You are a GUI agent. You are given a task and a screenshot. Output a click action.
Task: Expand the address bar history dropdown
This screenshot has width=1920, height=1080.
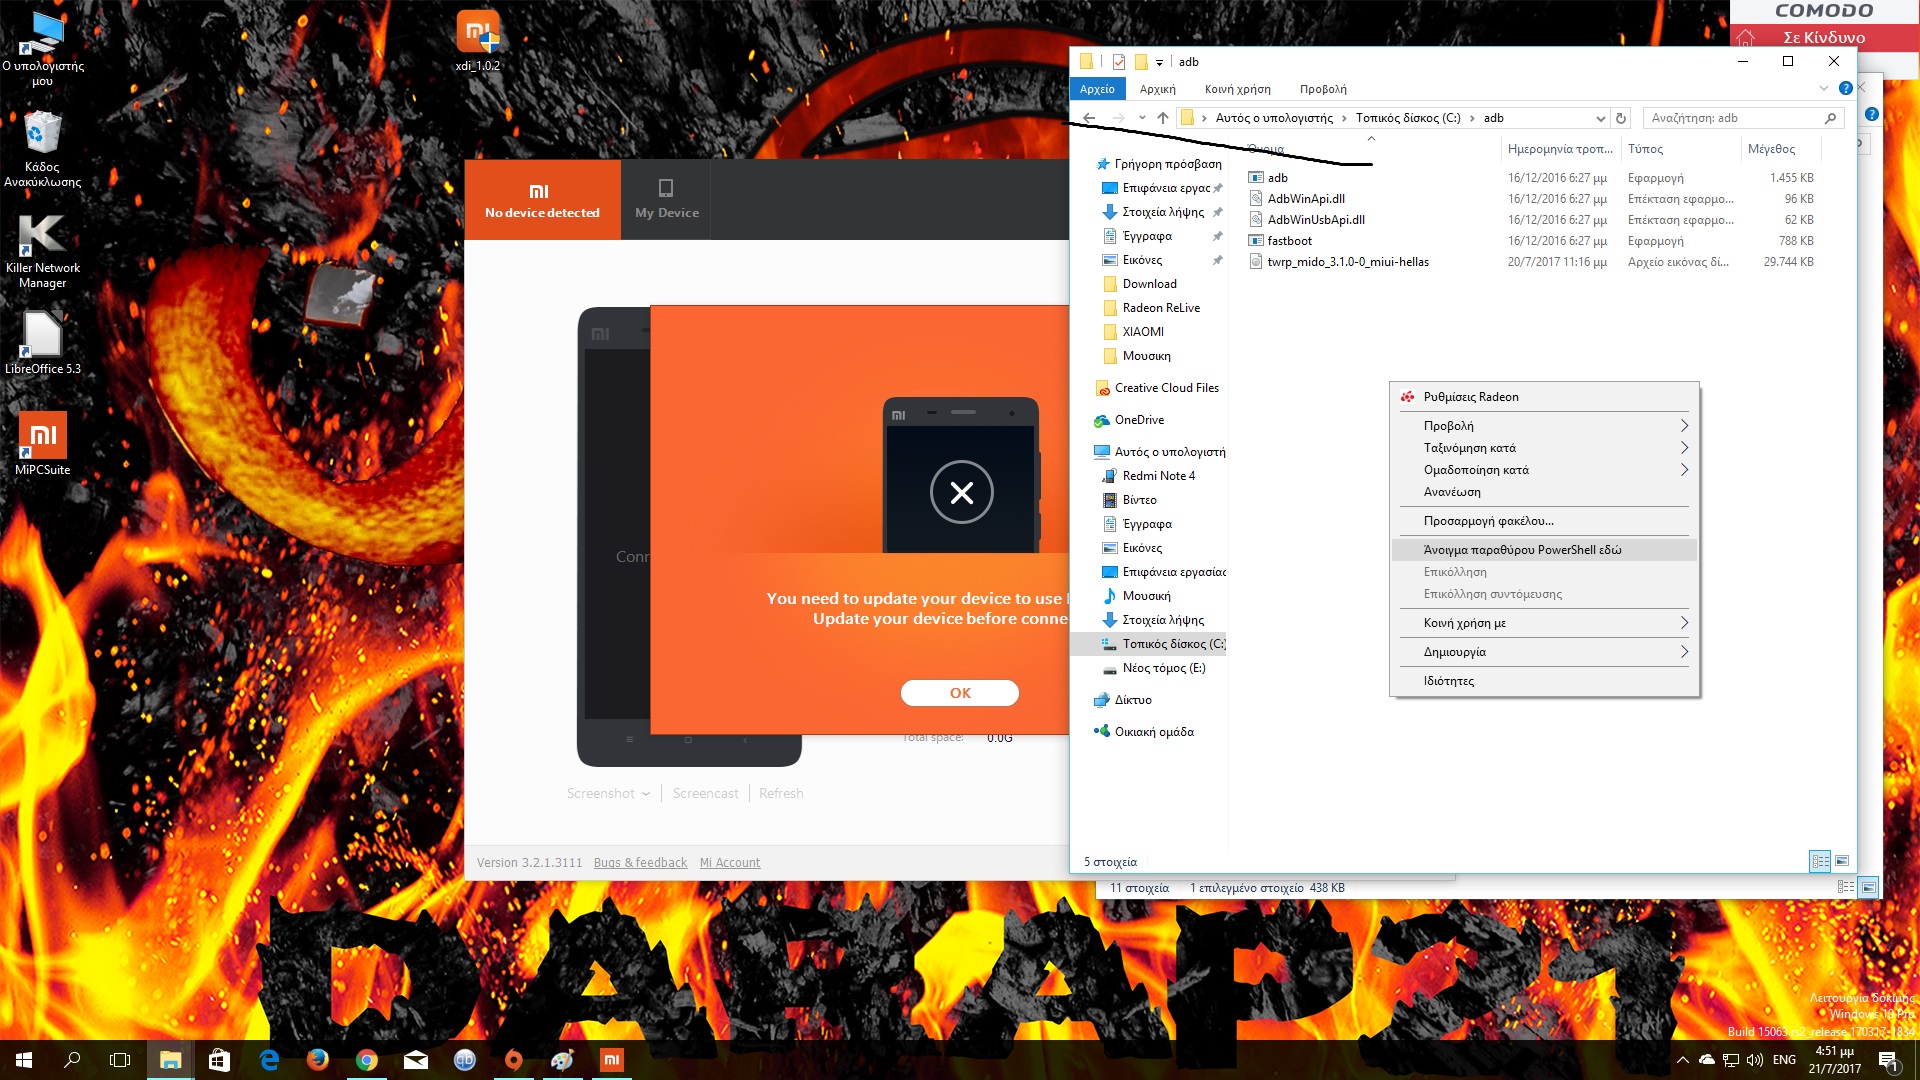[x=1600, y=118]
